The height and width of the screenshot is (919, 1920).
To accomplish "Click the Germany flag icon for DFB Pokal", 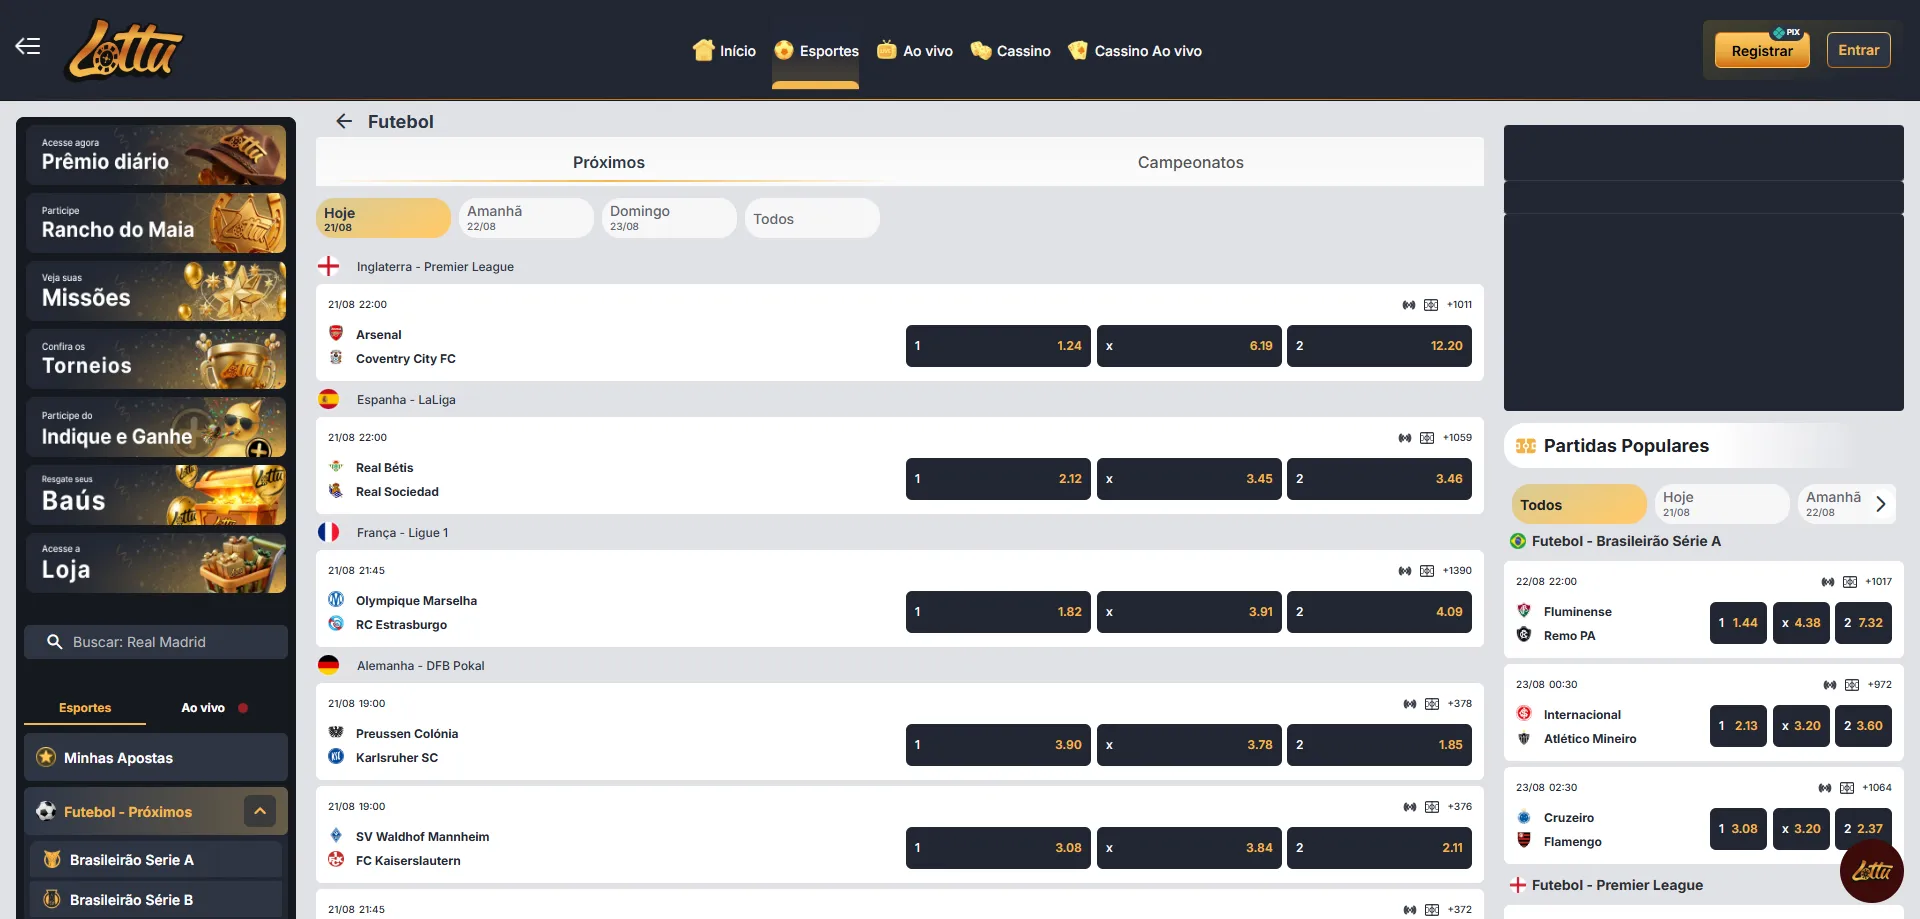I will (x=328, y=666).
